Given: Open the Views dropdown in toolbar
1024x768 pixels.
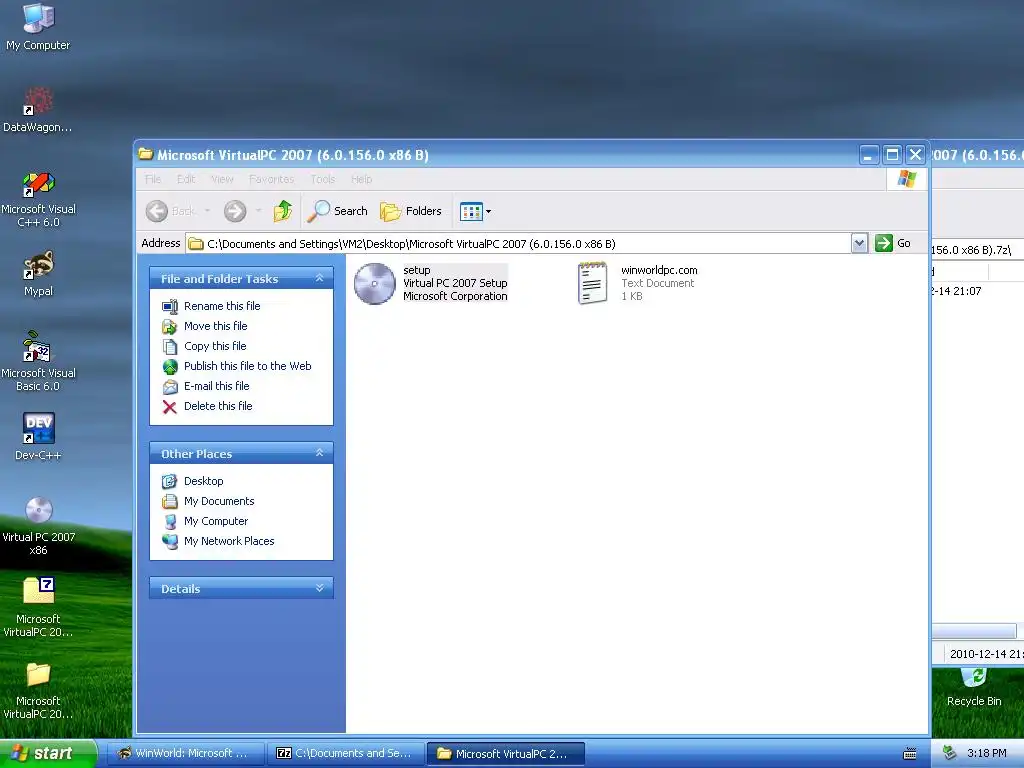Looking at the screenshot, I should 475,211.
